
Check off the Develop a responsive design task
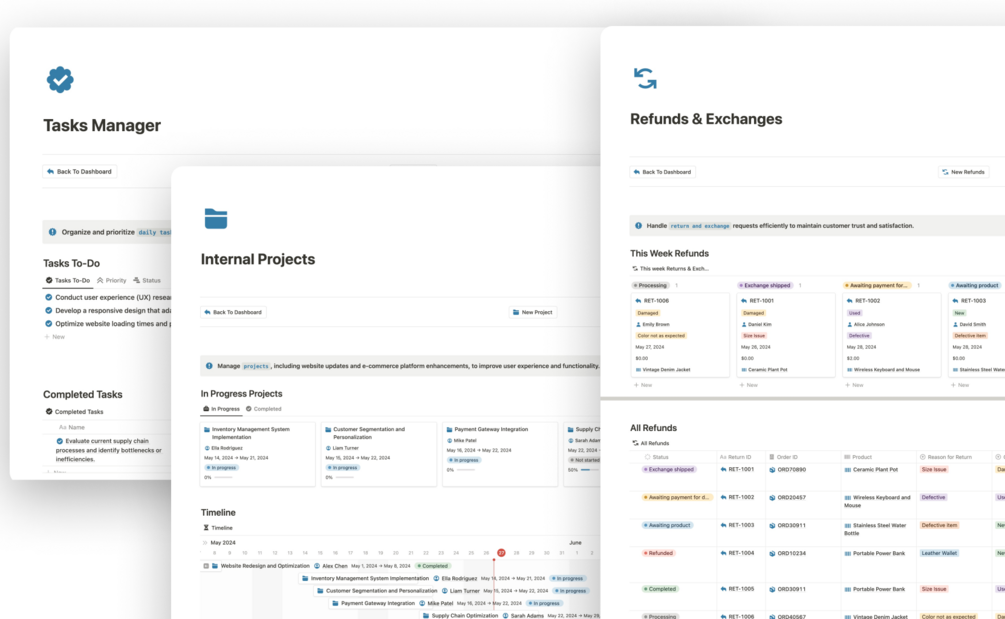(49, 310)
